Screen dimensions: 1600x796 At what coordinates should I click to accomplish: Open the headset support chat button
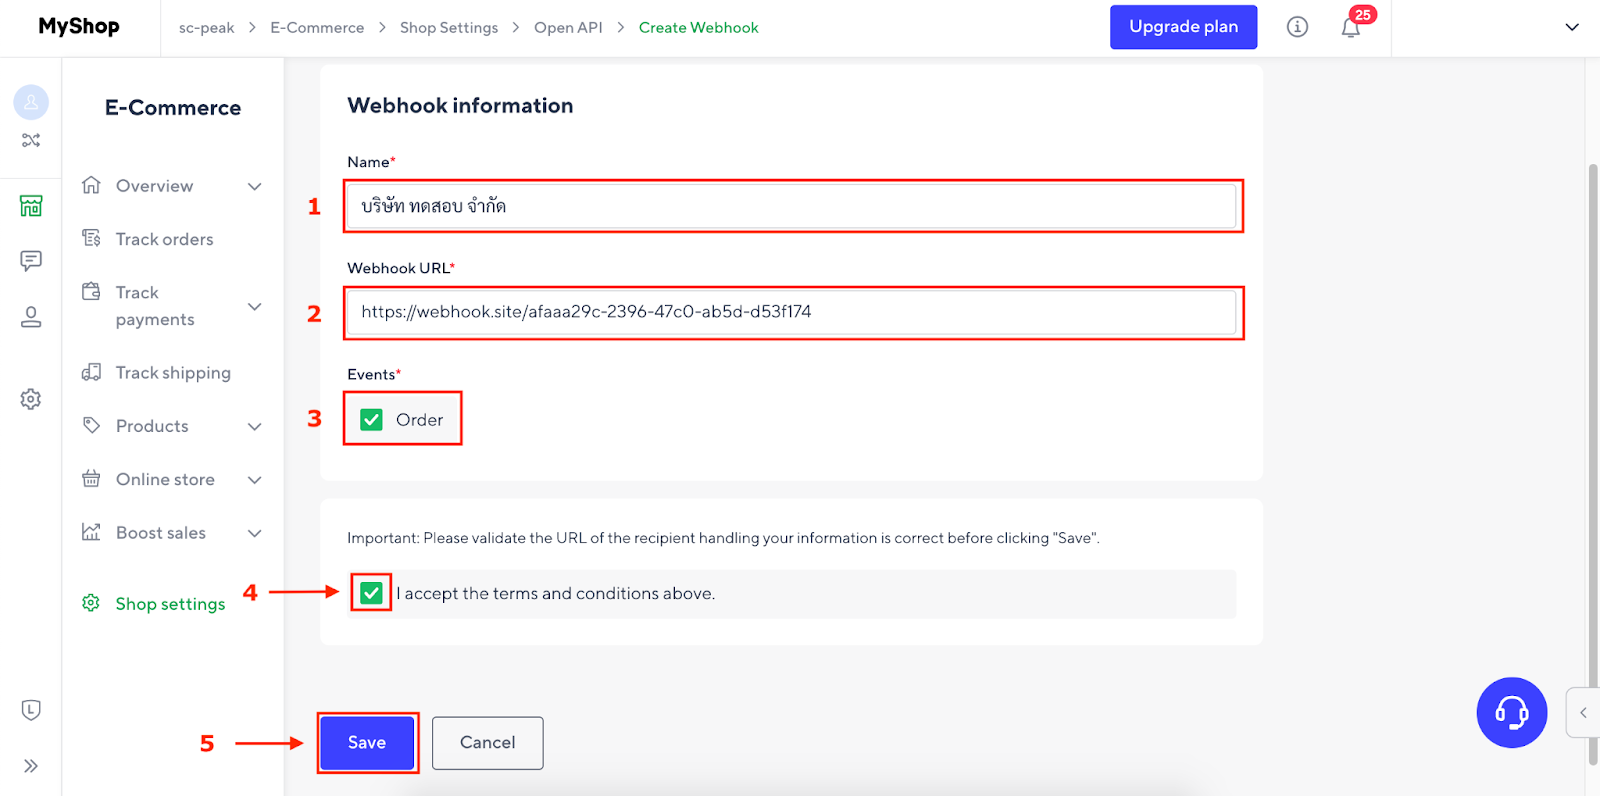coord(1511,713)
